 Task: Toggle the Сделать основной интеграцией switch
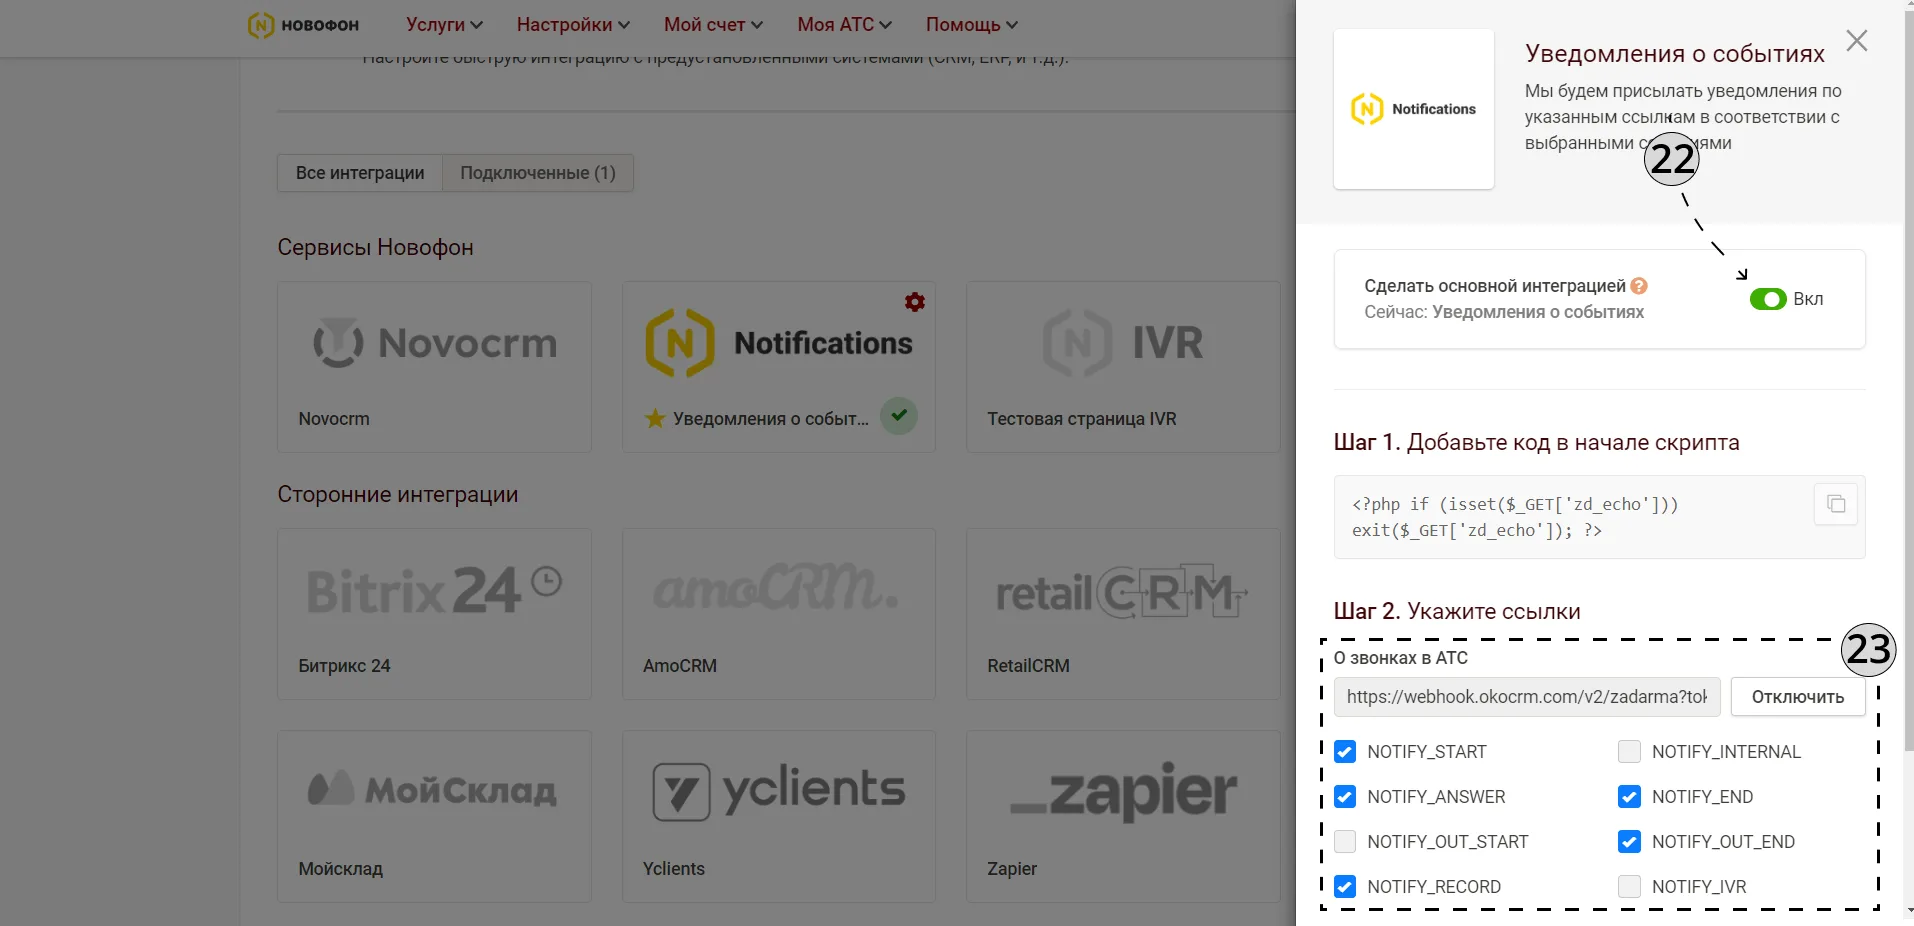[1768, 299]
